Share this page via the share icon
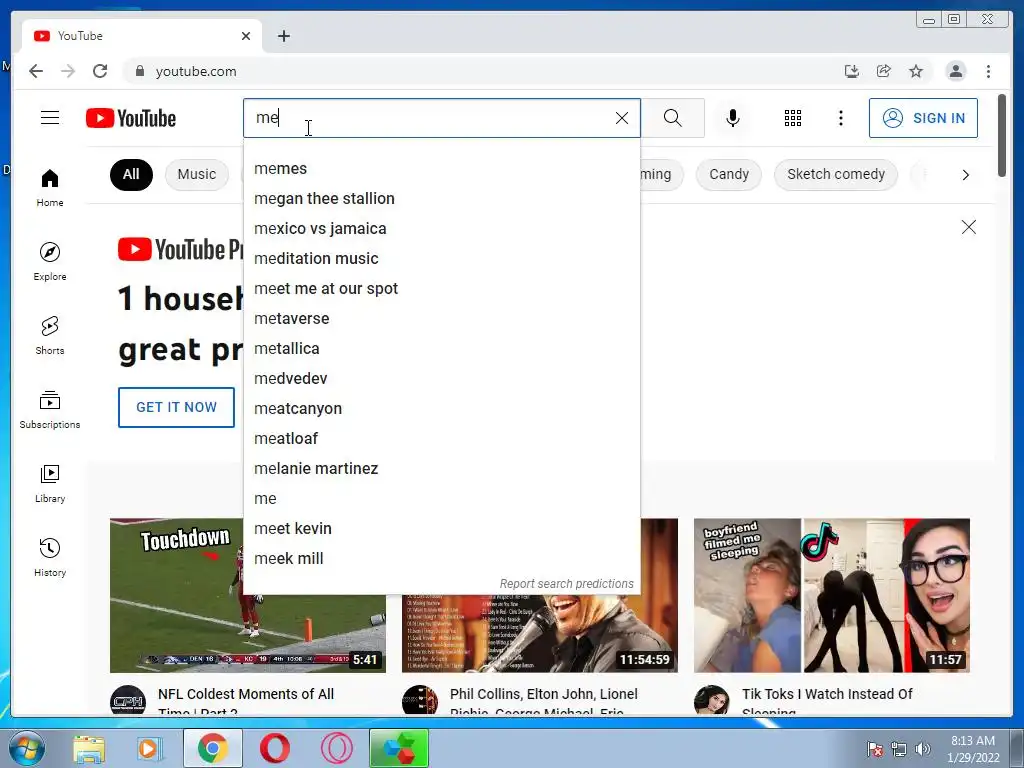The height and width of the screenshot is (768, 1024). click(884, 71)
